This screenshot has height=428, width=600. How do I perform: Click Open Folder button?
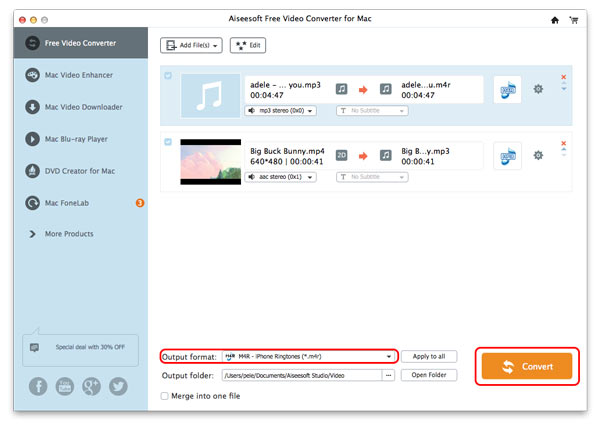[429, 375]
